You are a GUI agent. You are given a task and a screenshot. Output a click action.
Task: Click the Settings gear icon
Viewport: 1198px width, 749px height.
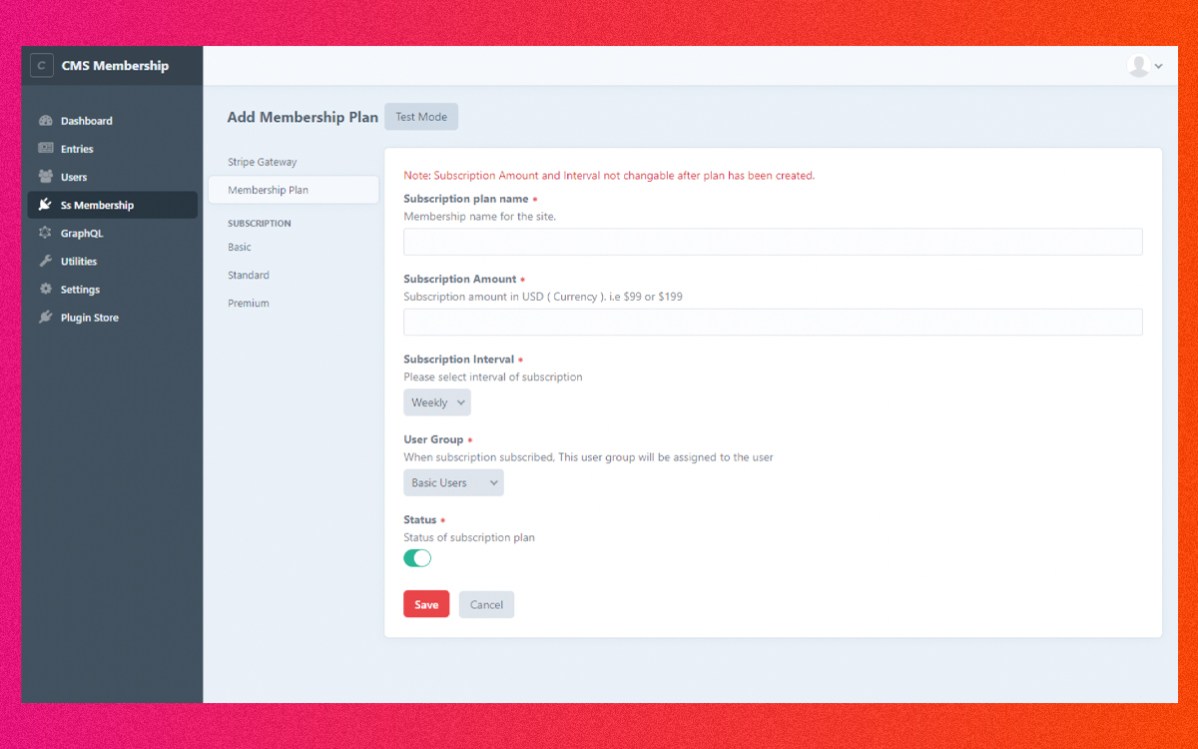click(46, 289)
